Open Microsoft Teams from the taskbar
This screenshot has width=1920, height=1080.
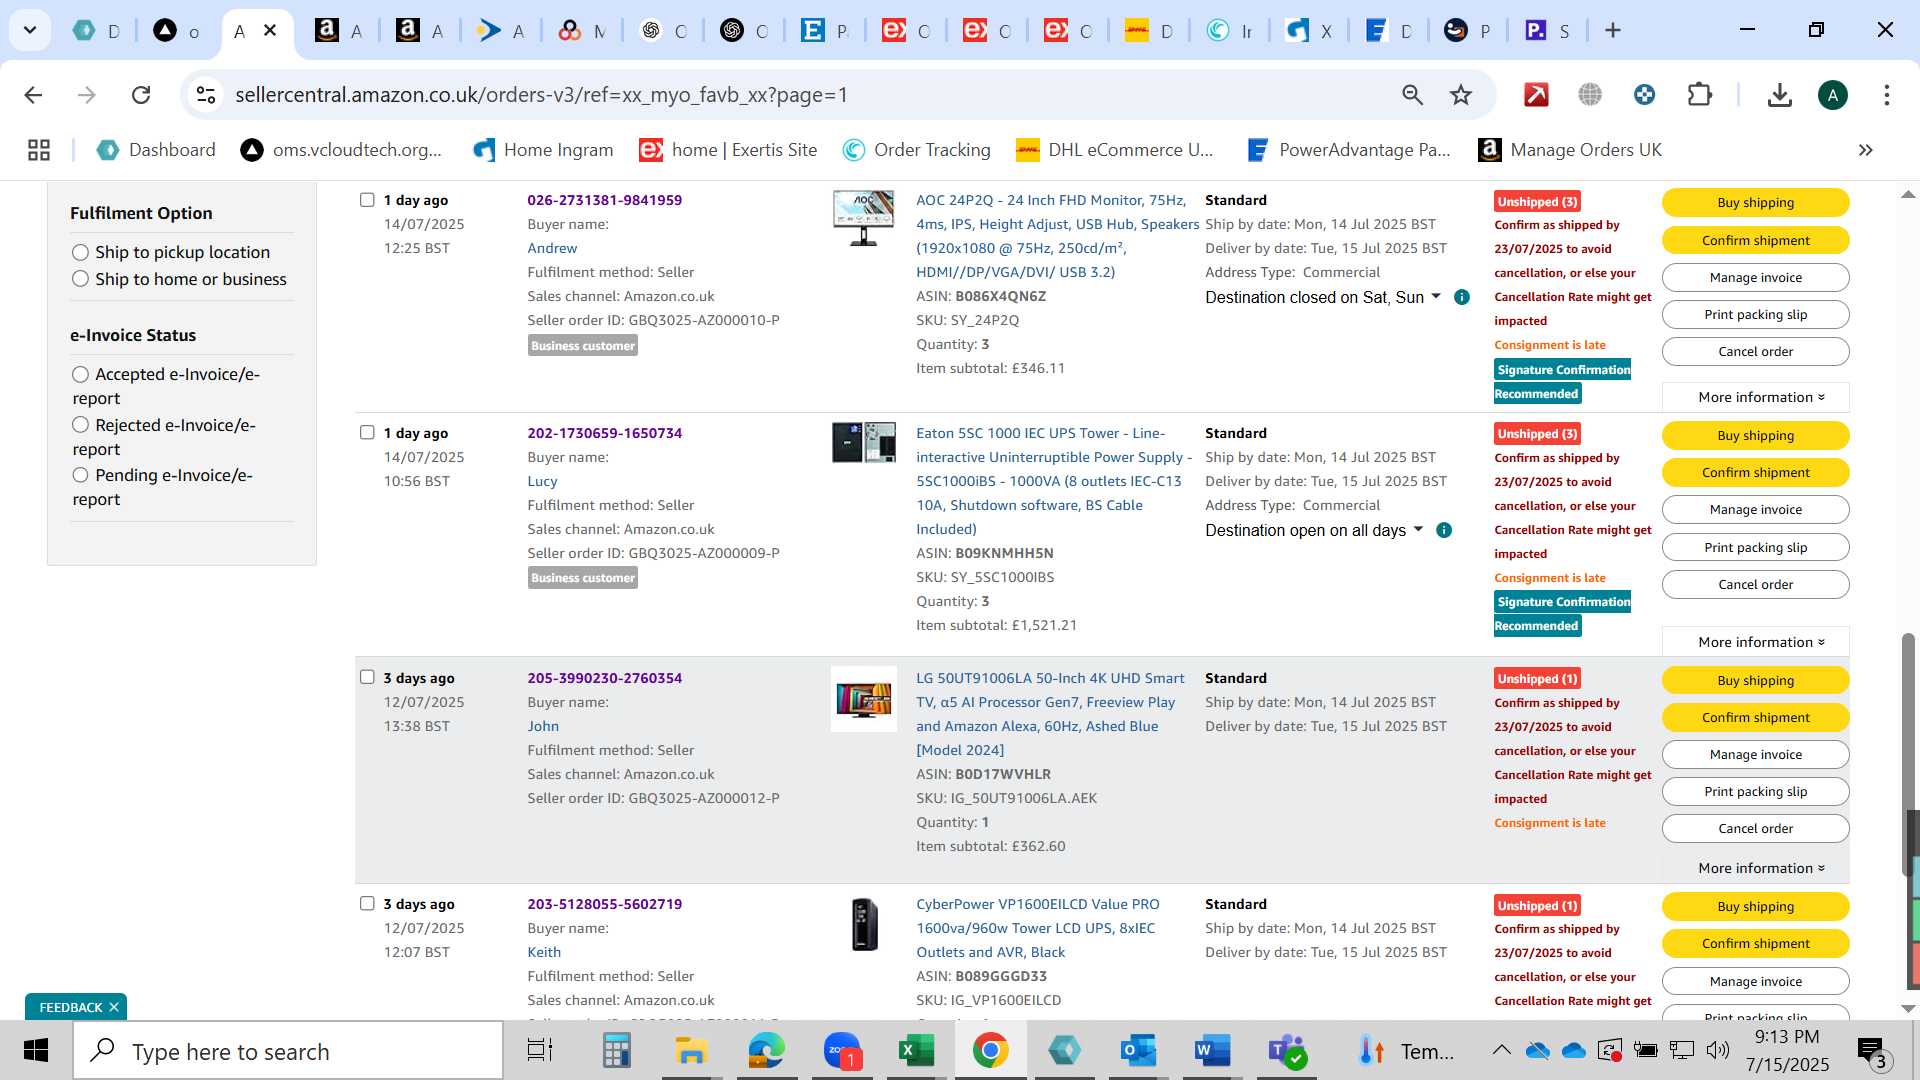[1287, 1051]
